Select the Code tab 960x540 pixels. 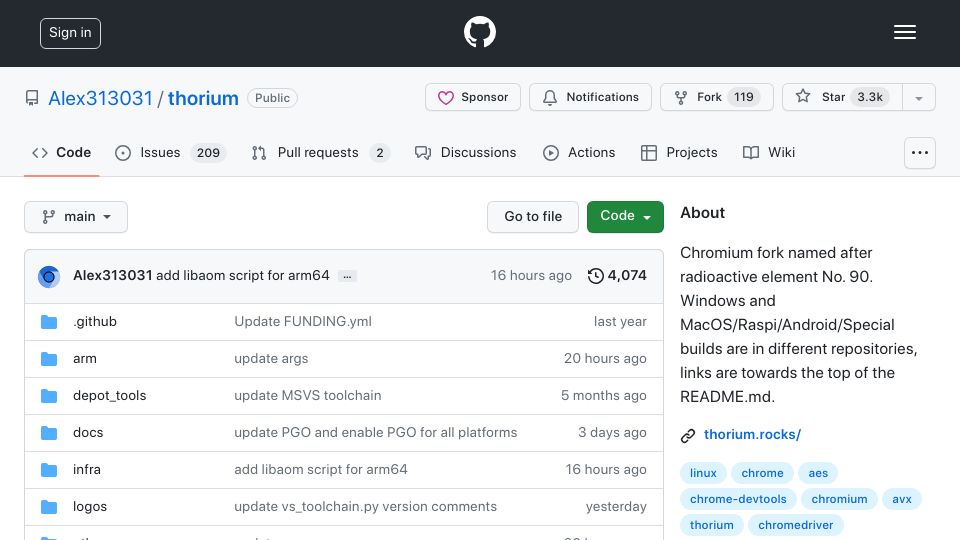61,152
